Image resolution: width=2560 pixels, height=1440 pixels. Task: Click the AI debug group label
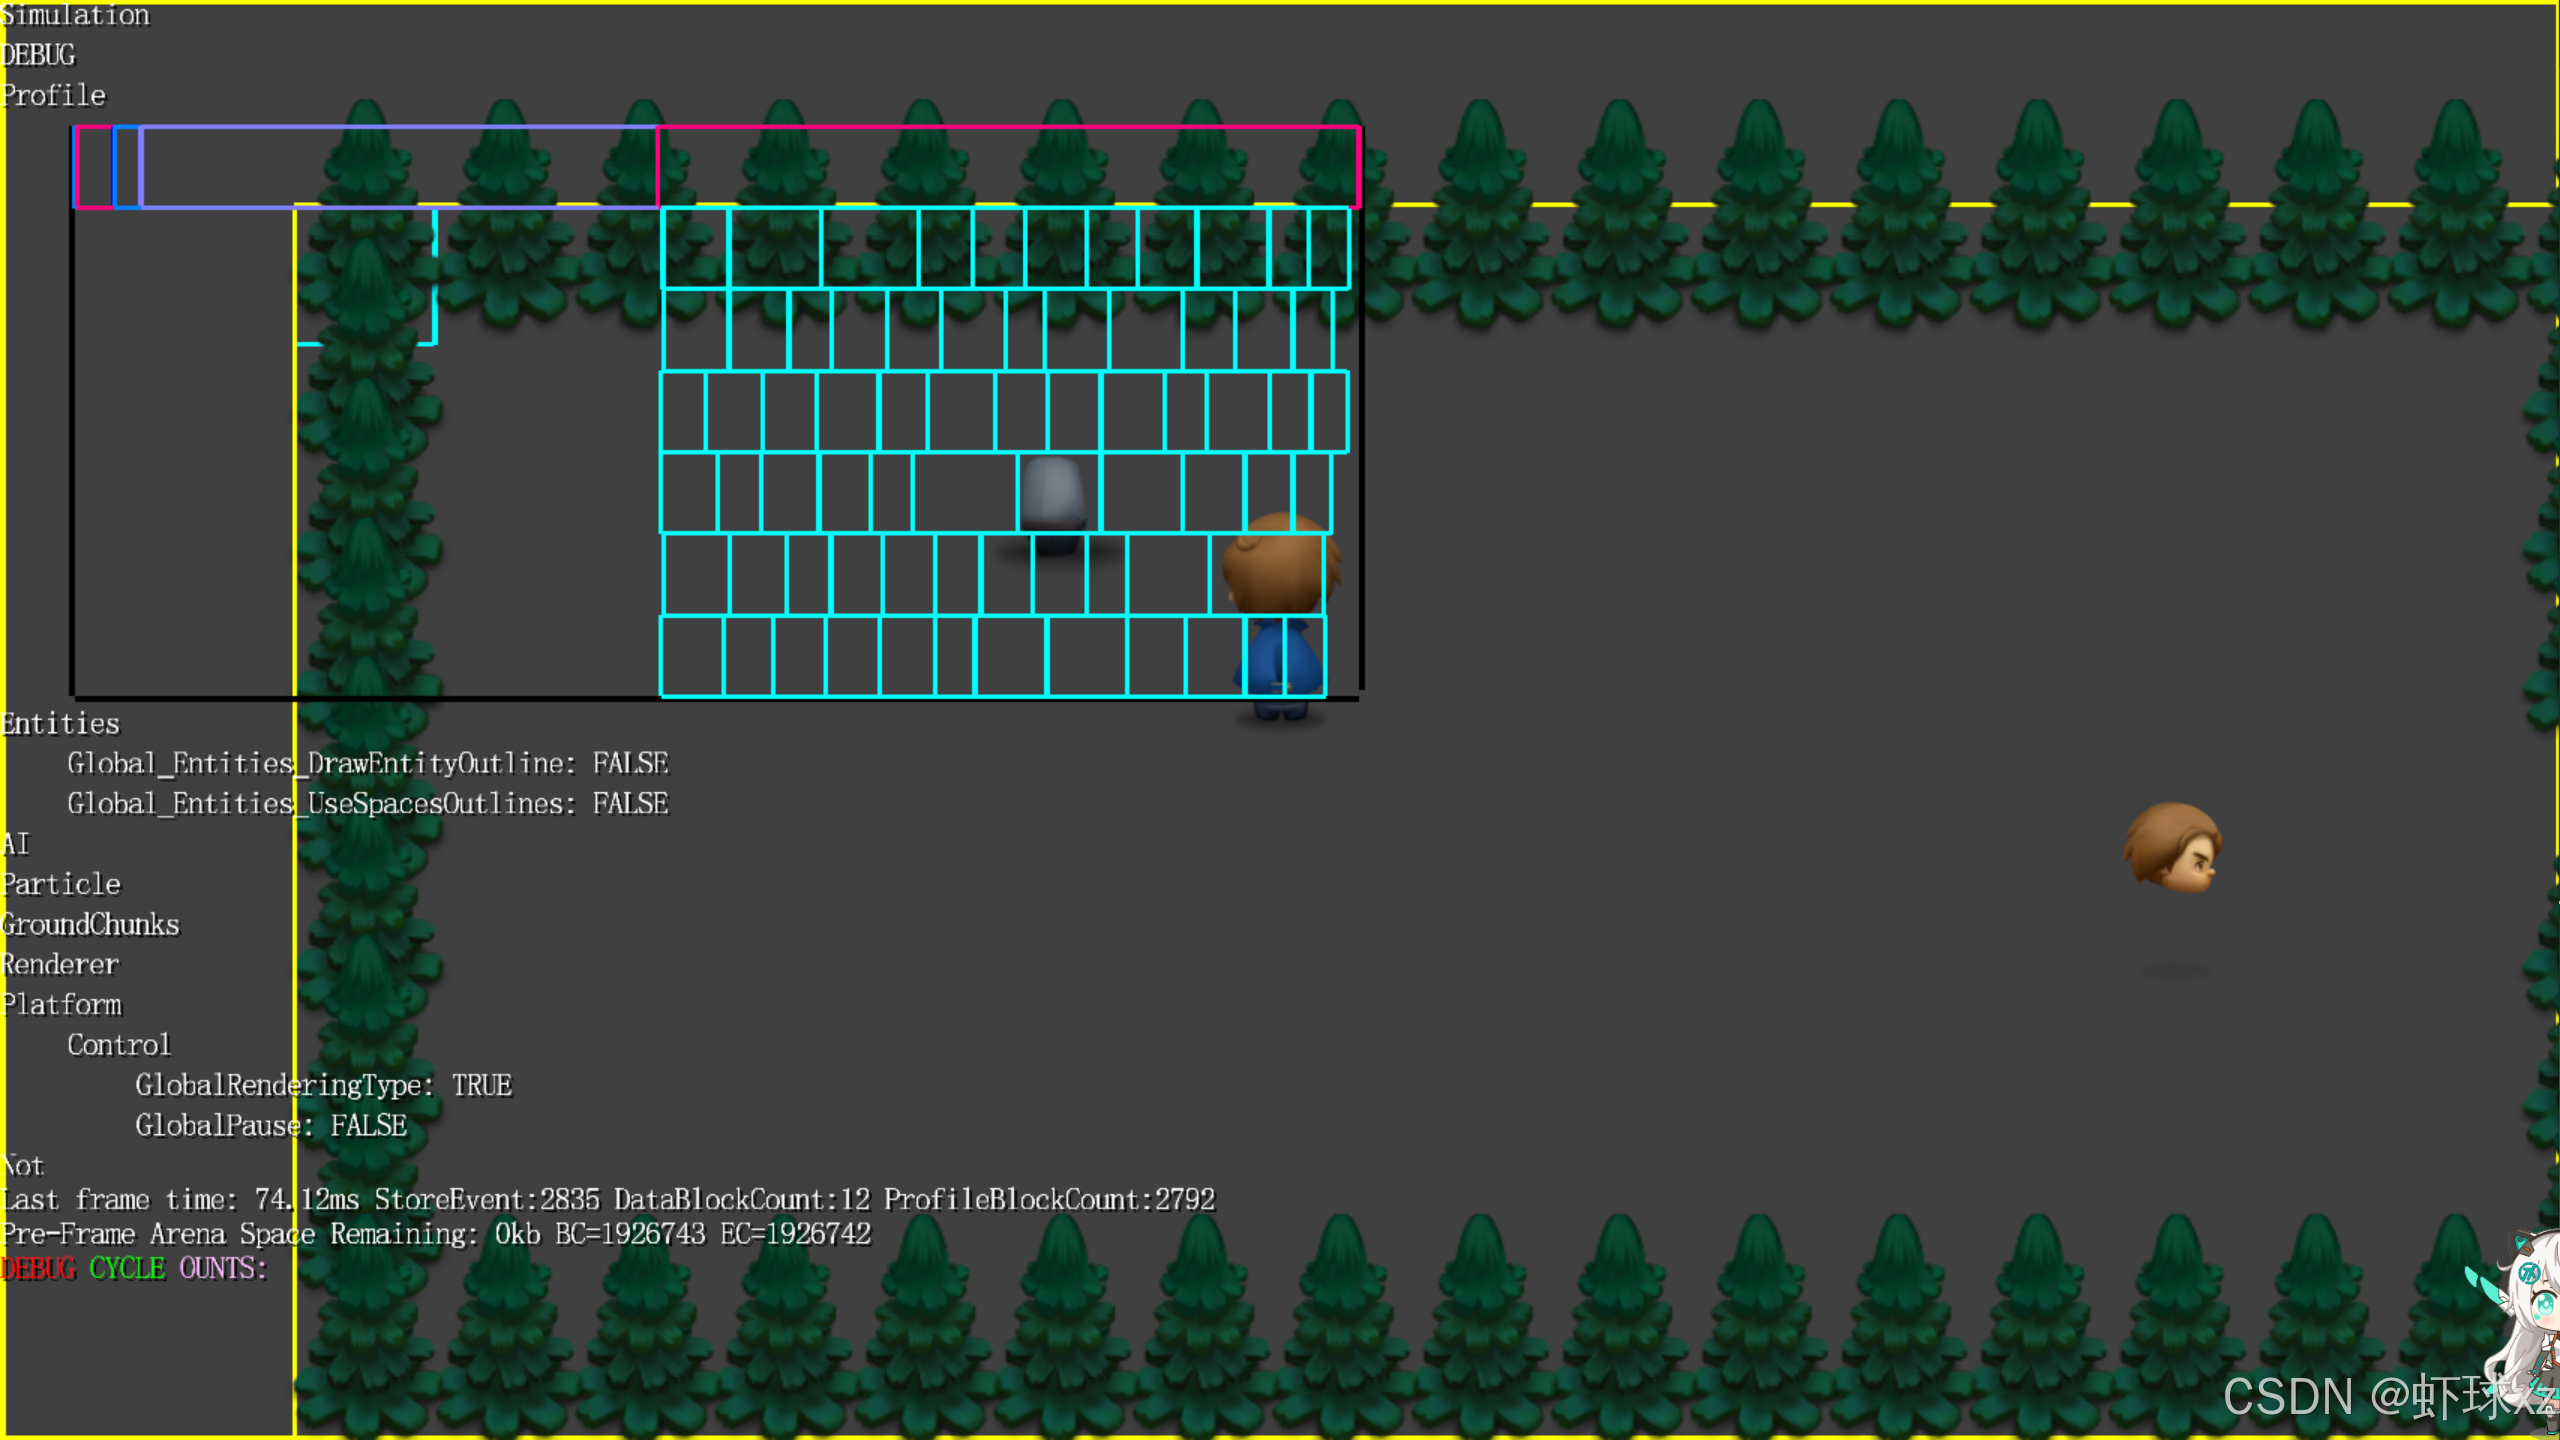[x=16, y=845]
